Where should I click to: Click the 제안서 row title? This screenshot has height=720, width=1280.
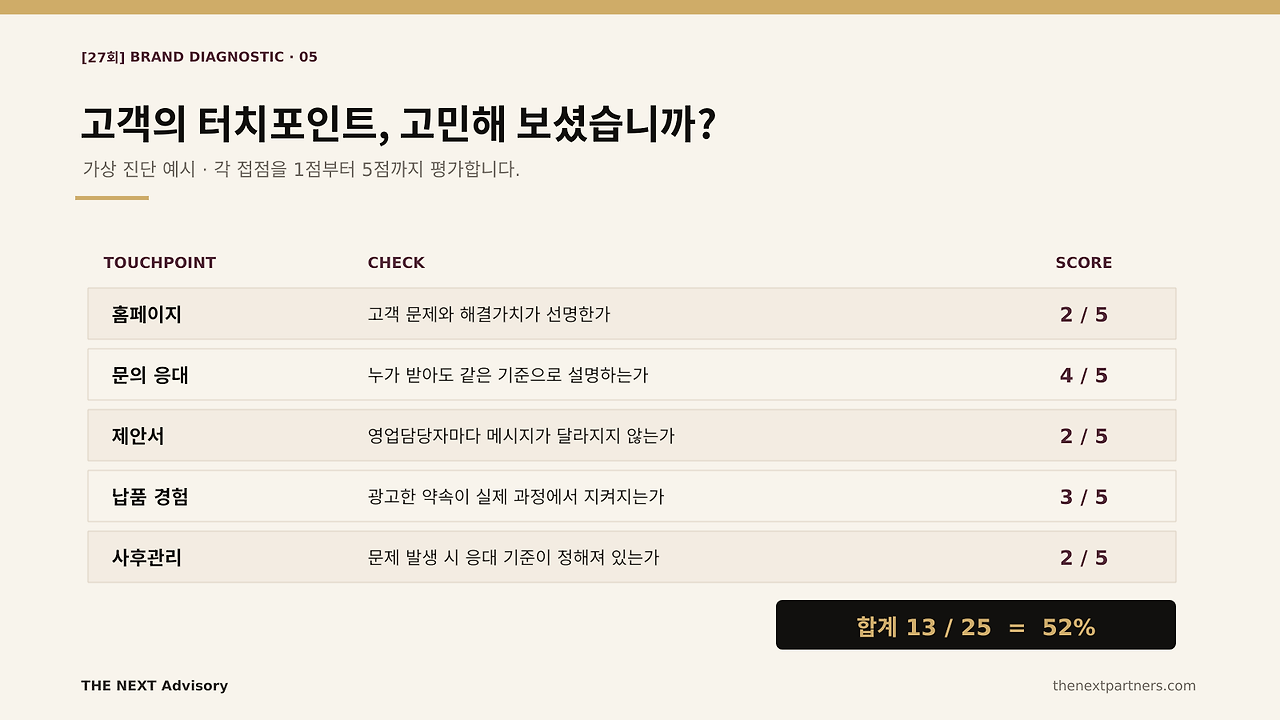(x=138, y=437)
